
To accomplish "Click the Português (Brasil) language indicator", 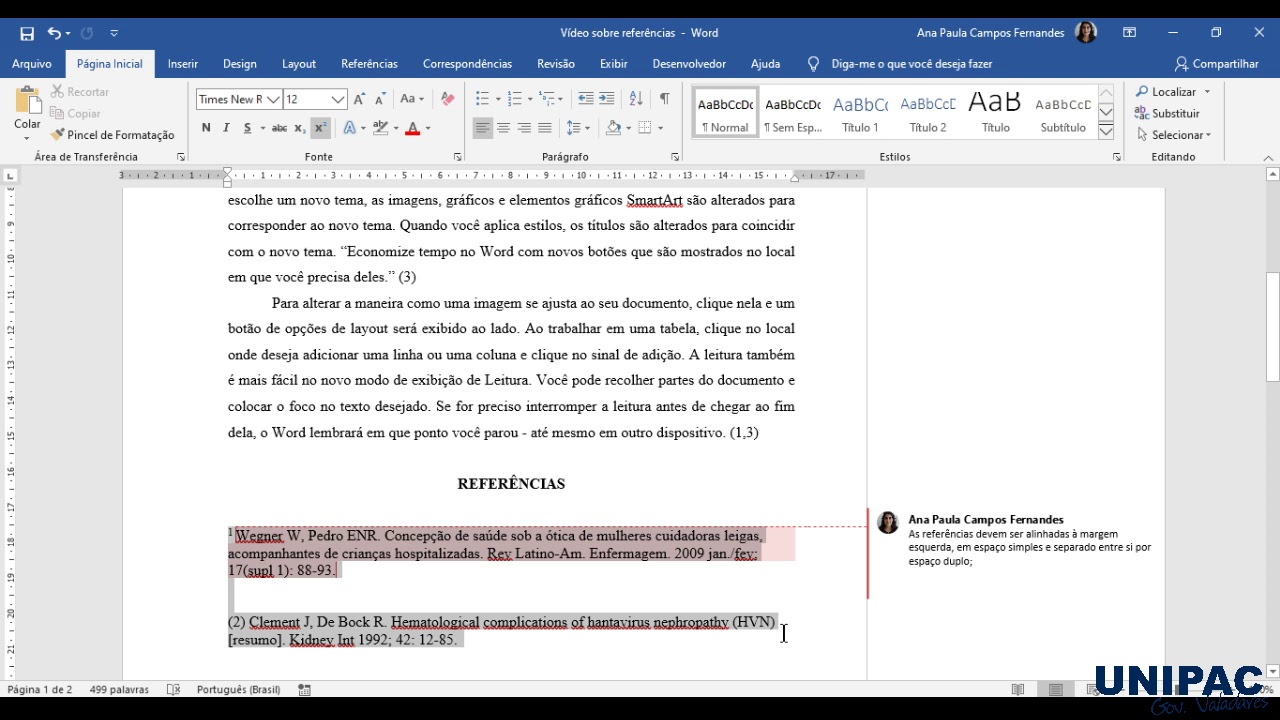I will [x=238, y=690].
